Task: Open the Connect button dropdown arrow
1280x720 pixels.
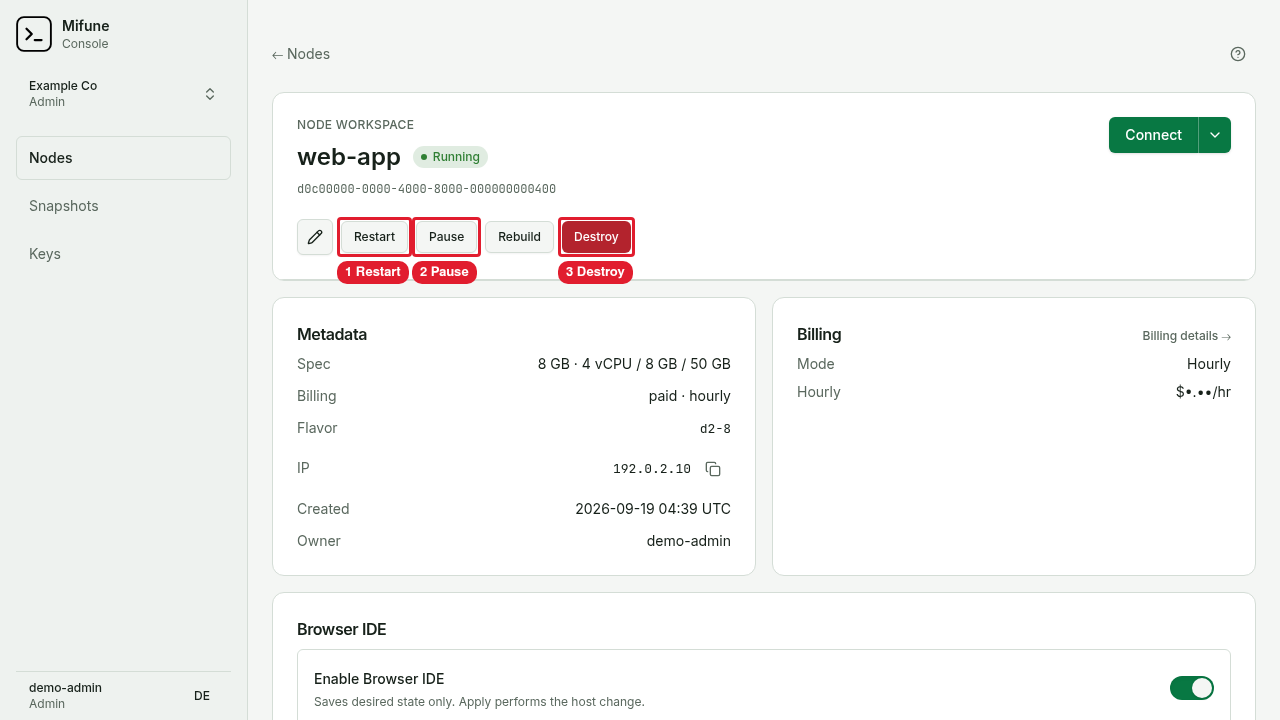Action: [1215, 135]
